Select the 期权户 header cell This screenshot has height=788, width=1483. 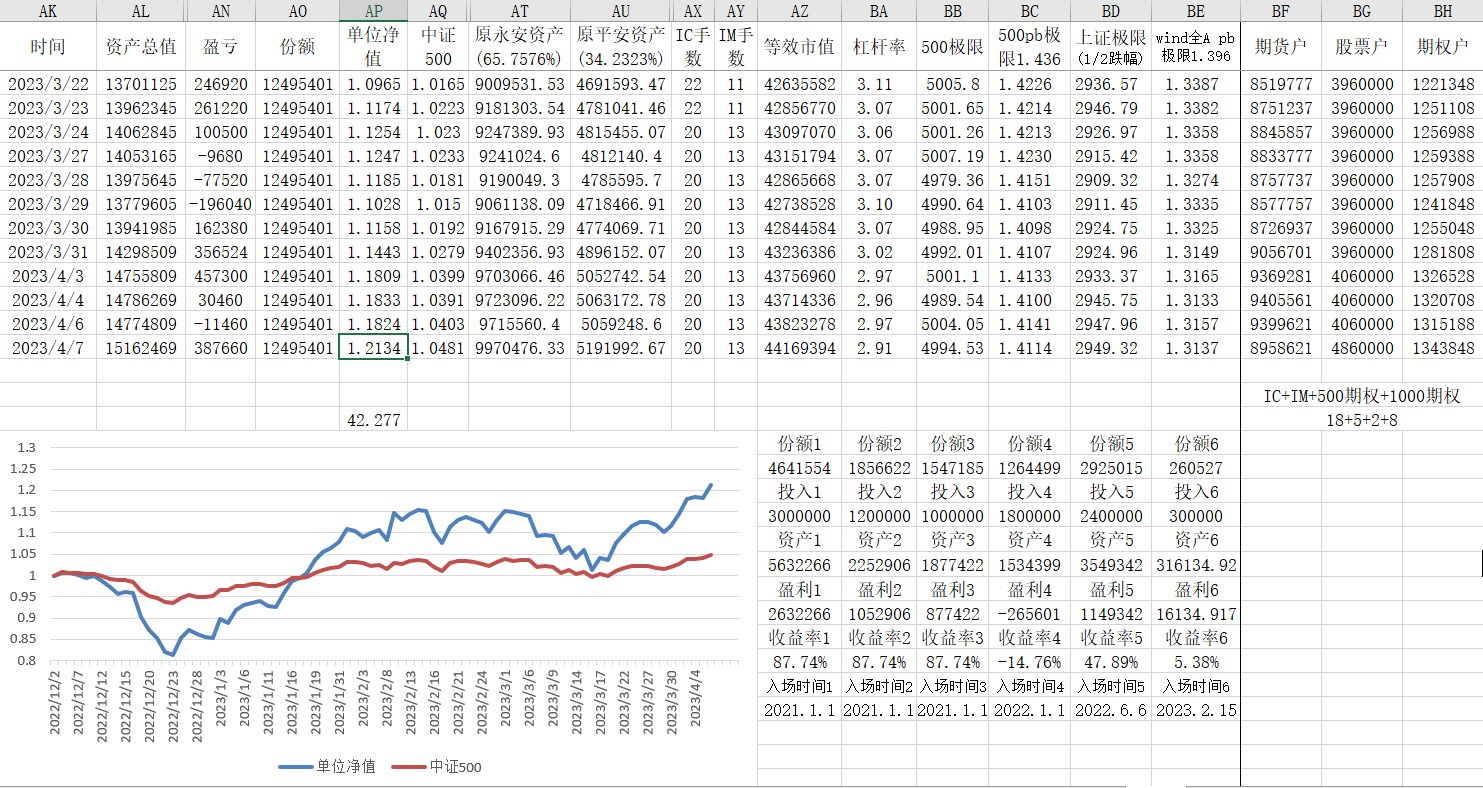tap(1442, 47)
